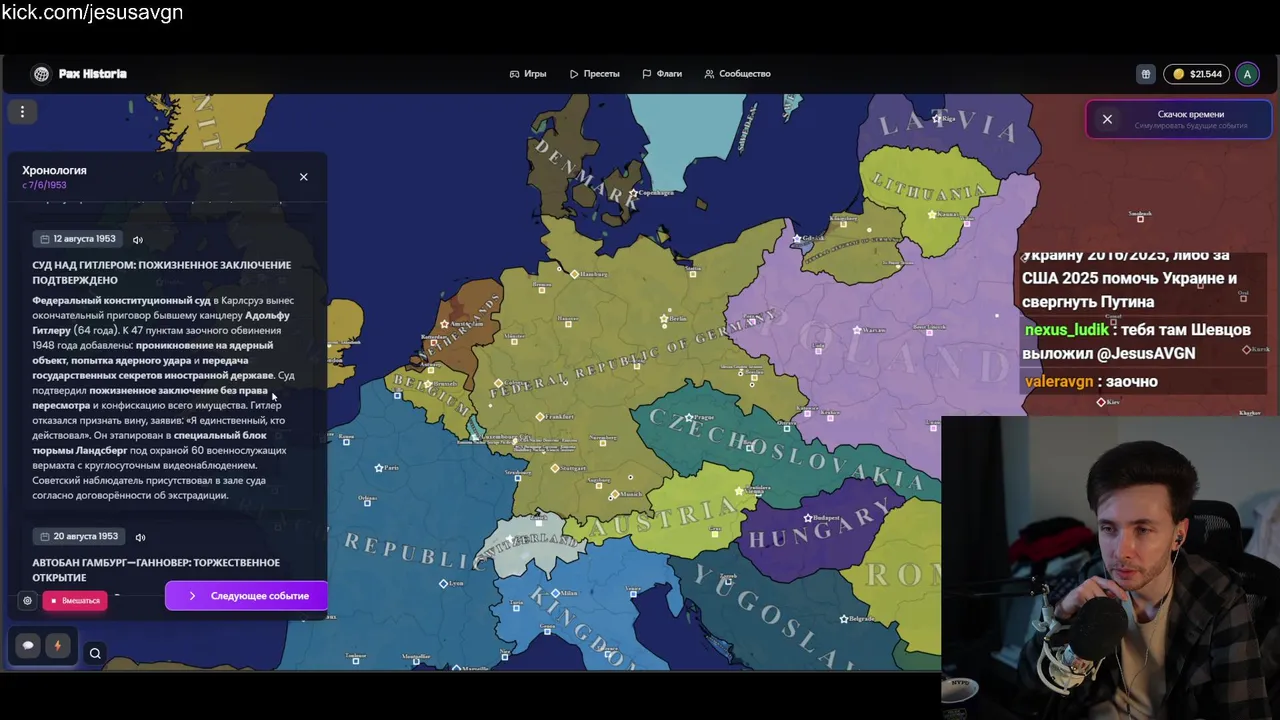This screenshot has width=1280, height=720.
Task: Click the Denmark country label
Action: 585,173
